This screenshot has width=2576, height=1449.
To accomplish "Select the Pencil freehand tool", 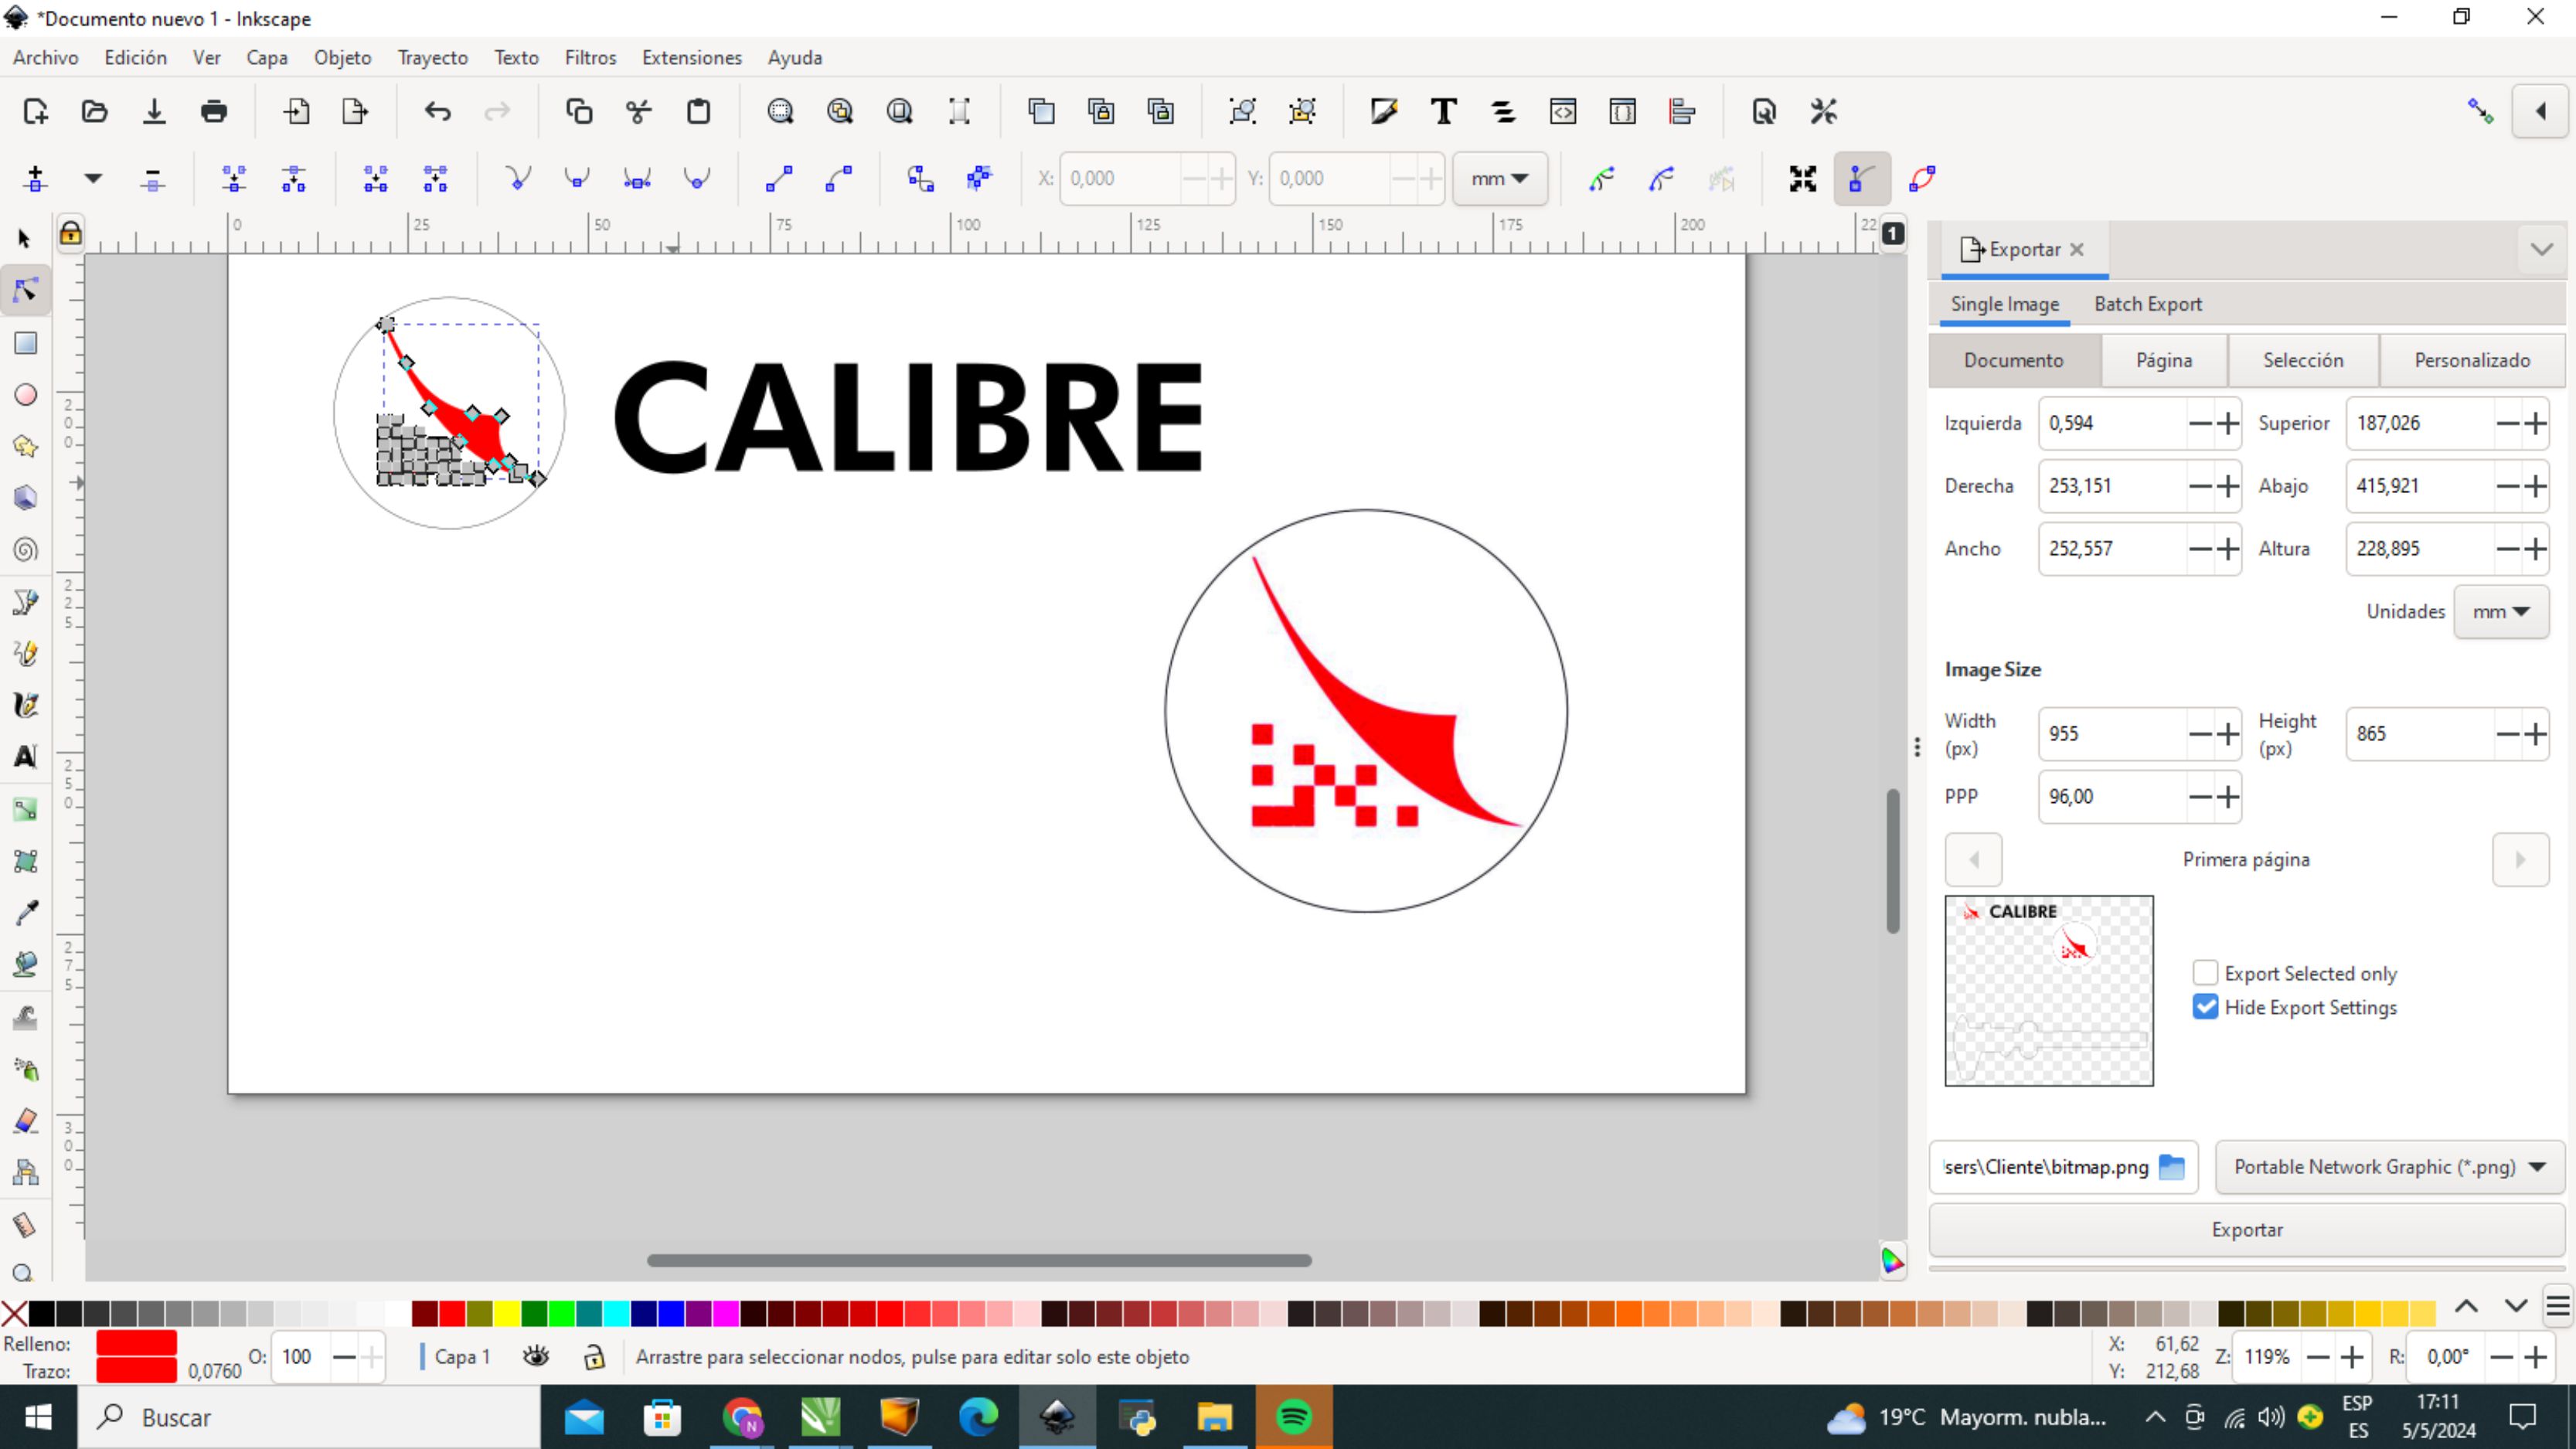I will point(25,654).
